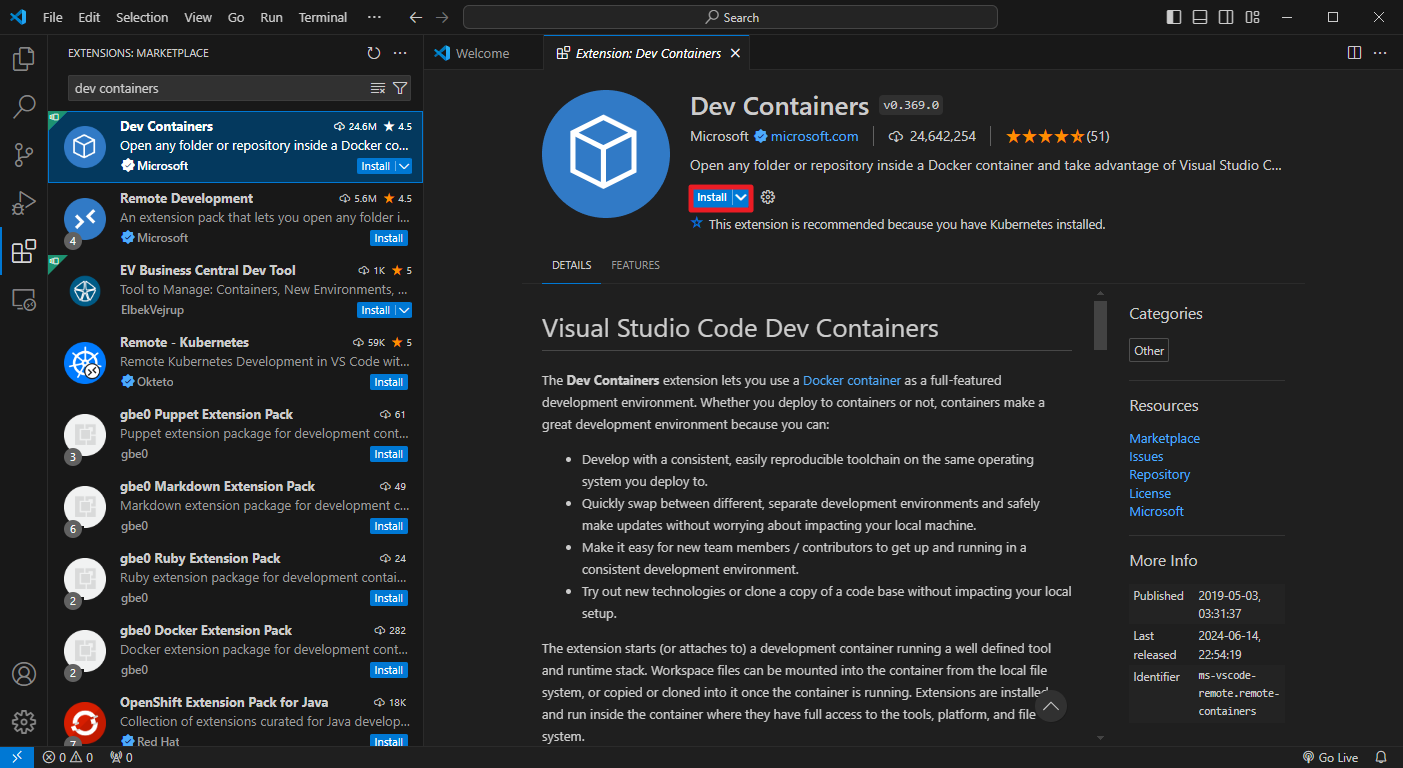Image resolution: width=1403 pixels, height=768 pixels.
Task: Open the Repository resource link
Action: point(1159,474)
